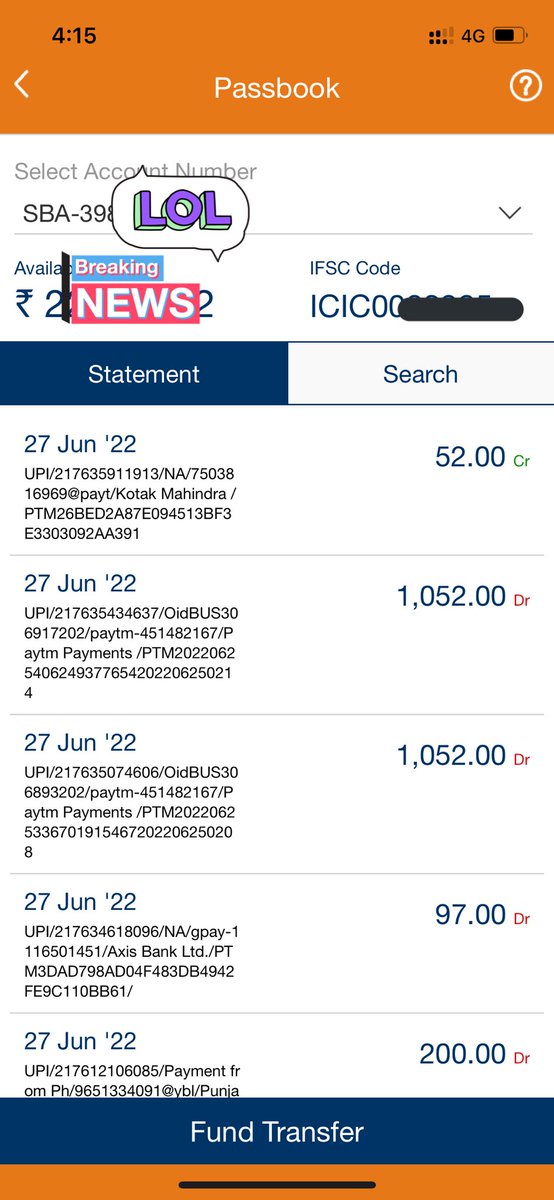Image resolution: width=554 pixels, height=1200 pixels.
Task: Select the SBA-398 account field
Action: [x=272, y=213]
